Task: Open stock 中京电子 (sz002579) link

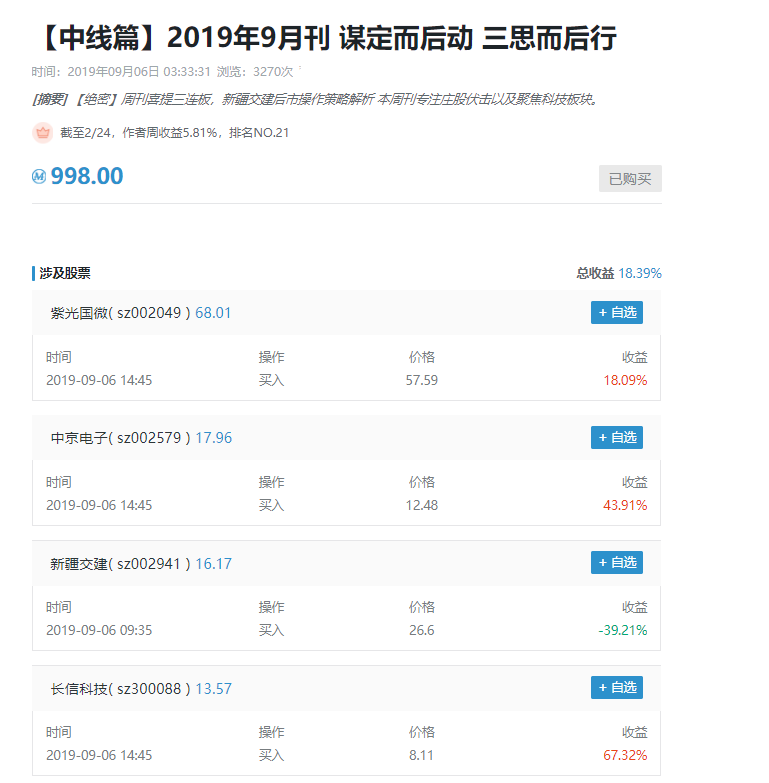Action: (120, 438)
